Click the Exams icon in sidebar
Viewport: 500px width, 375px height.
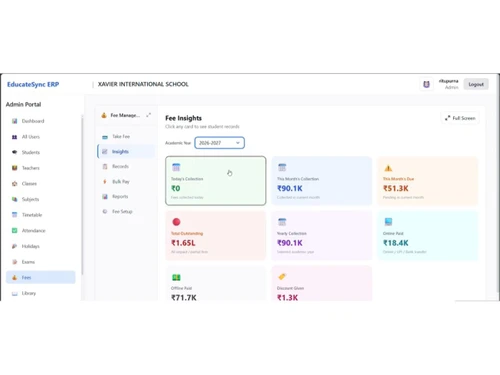point(14,262)
